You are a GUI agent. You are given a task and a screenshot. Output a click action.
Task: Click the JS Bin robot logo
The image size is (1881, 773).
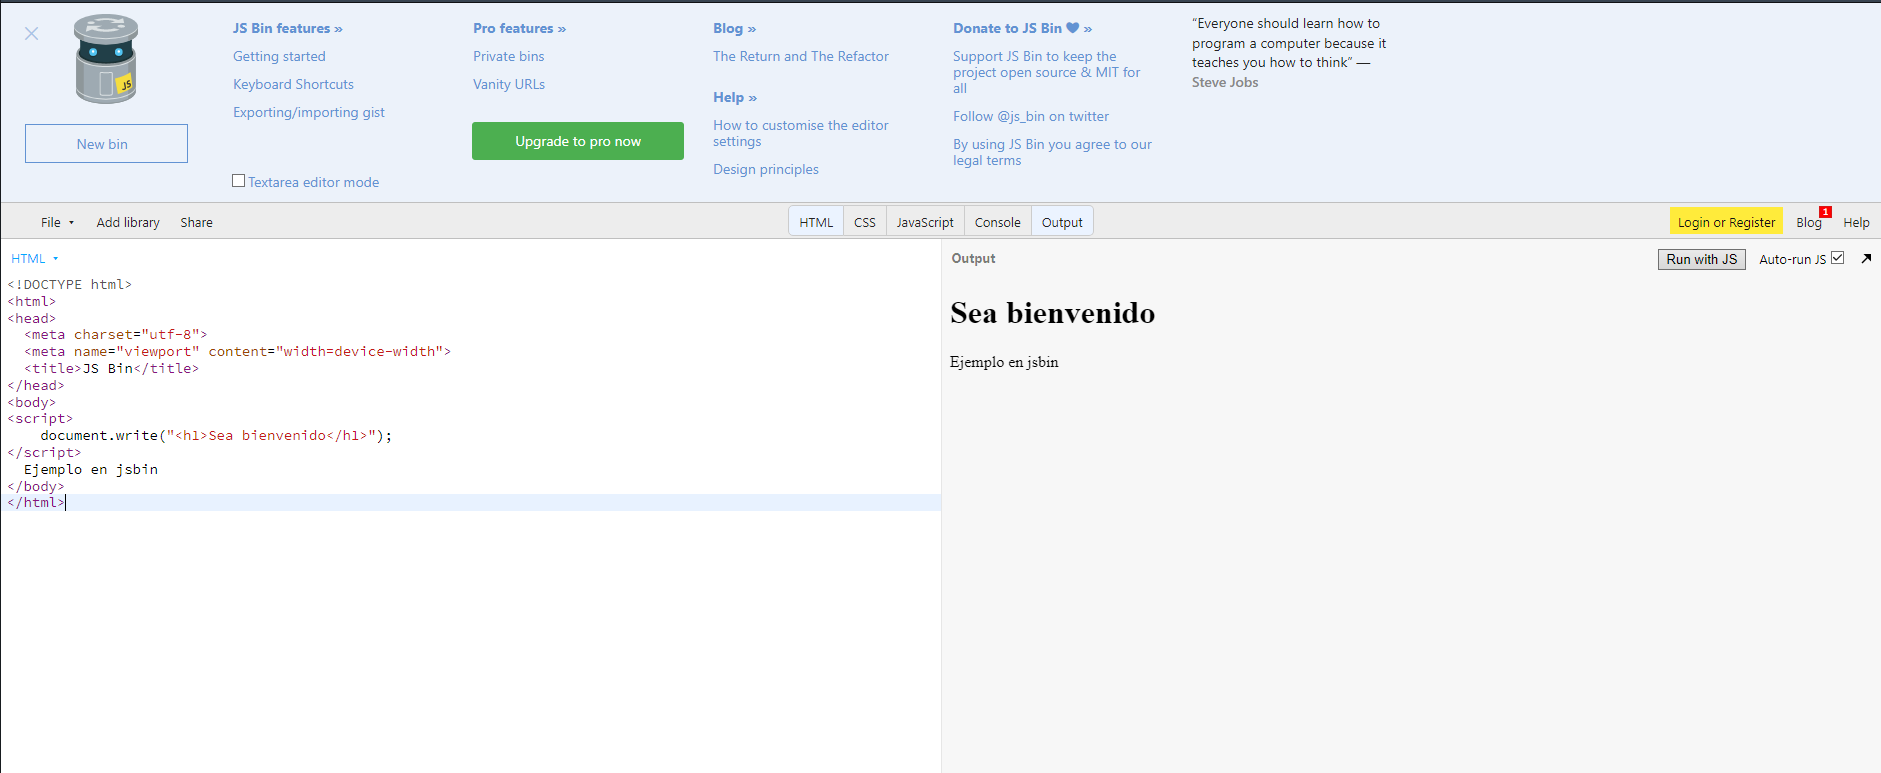click(x=106, y=60)
